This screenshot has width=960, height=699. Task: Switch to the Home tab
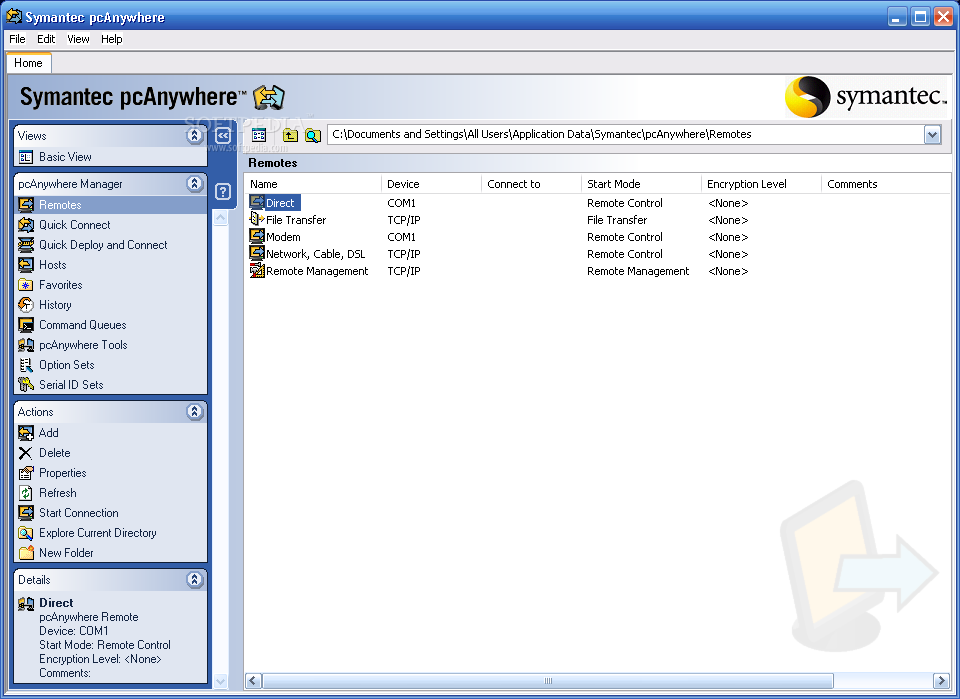[x=28, y=63]
